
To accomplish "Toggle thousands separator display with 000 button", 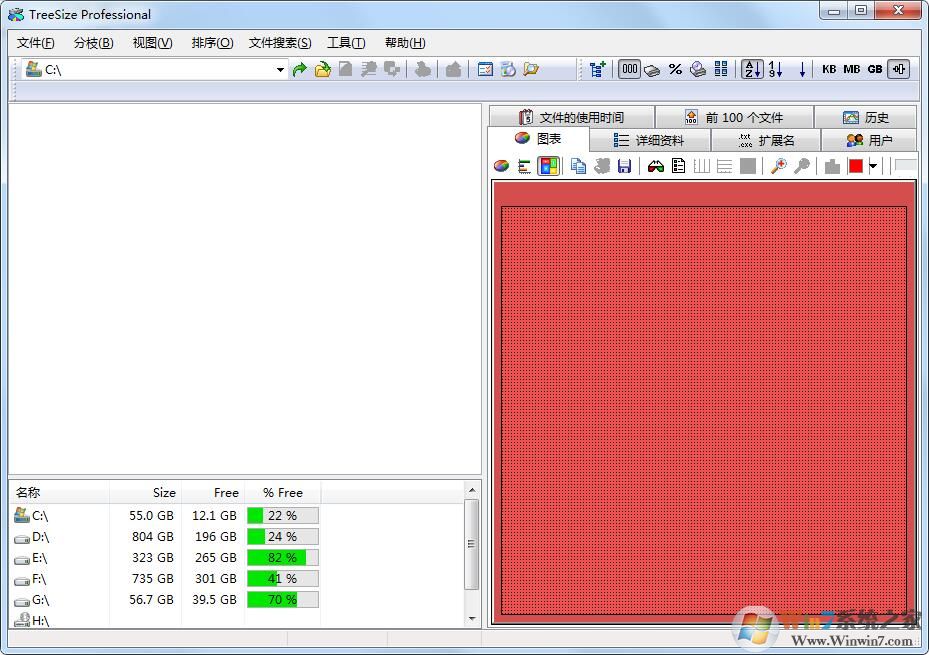I will pyautogui.click(x=630, y=69).
